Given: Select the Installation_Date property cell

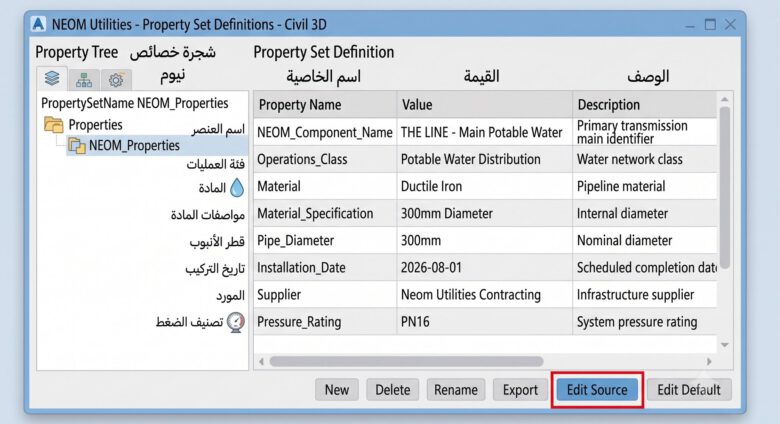Looking at the screenshot, I should pyautogui.click(x=325, y=267).
